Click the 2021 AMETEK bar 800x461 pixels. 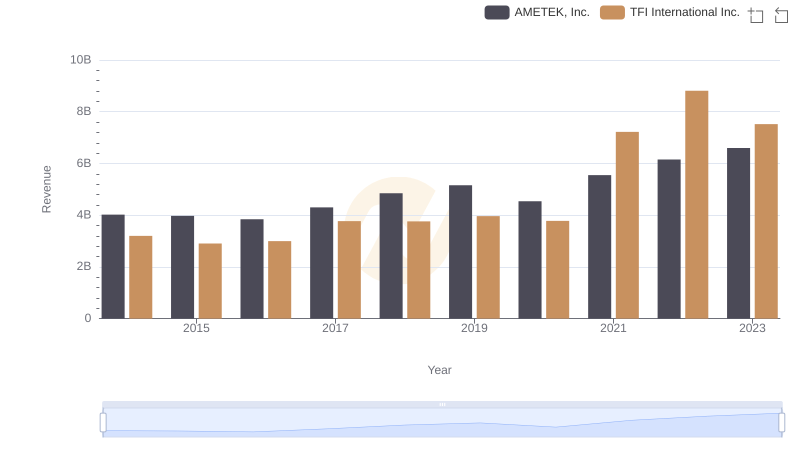click(599, 247)
